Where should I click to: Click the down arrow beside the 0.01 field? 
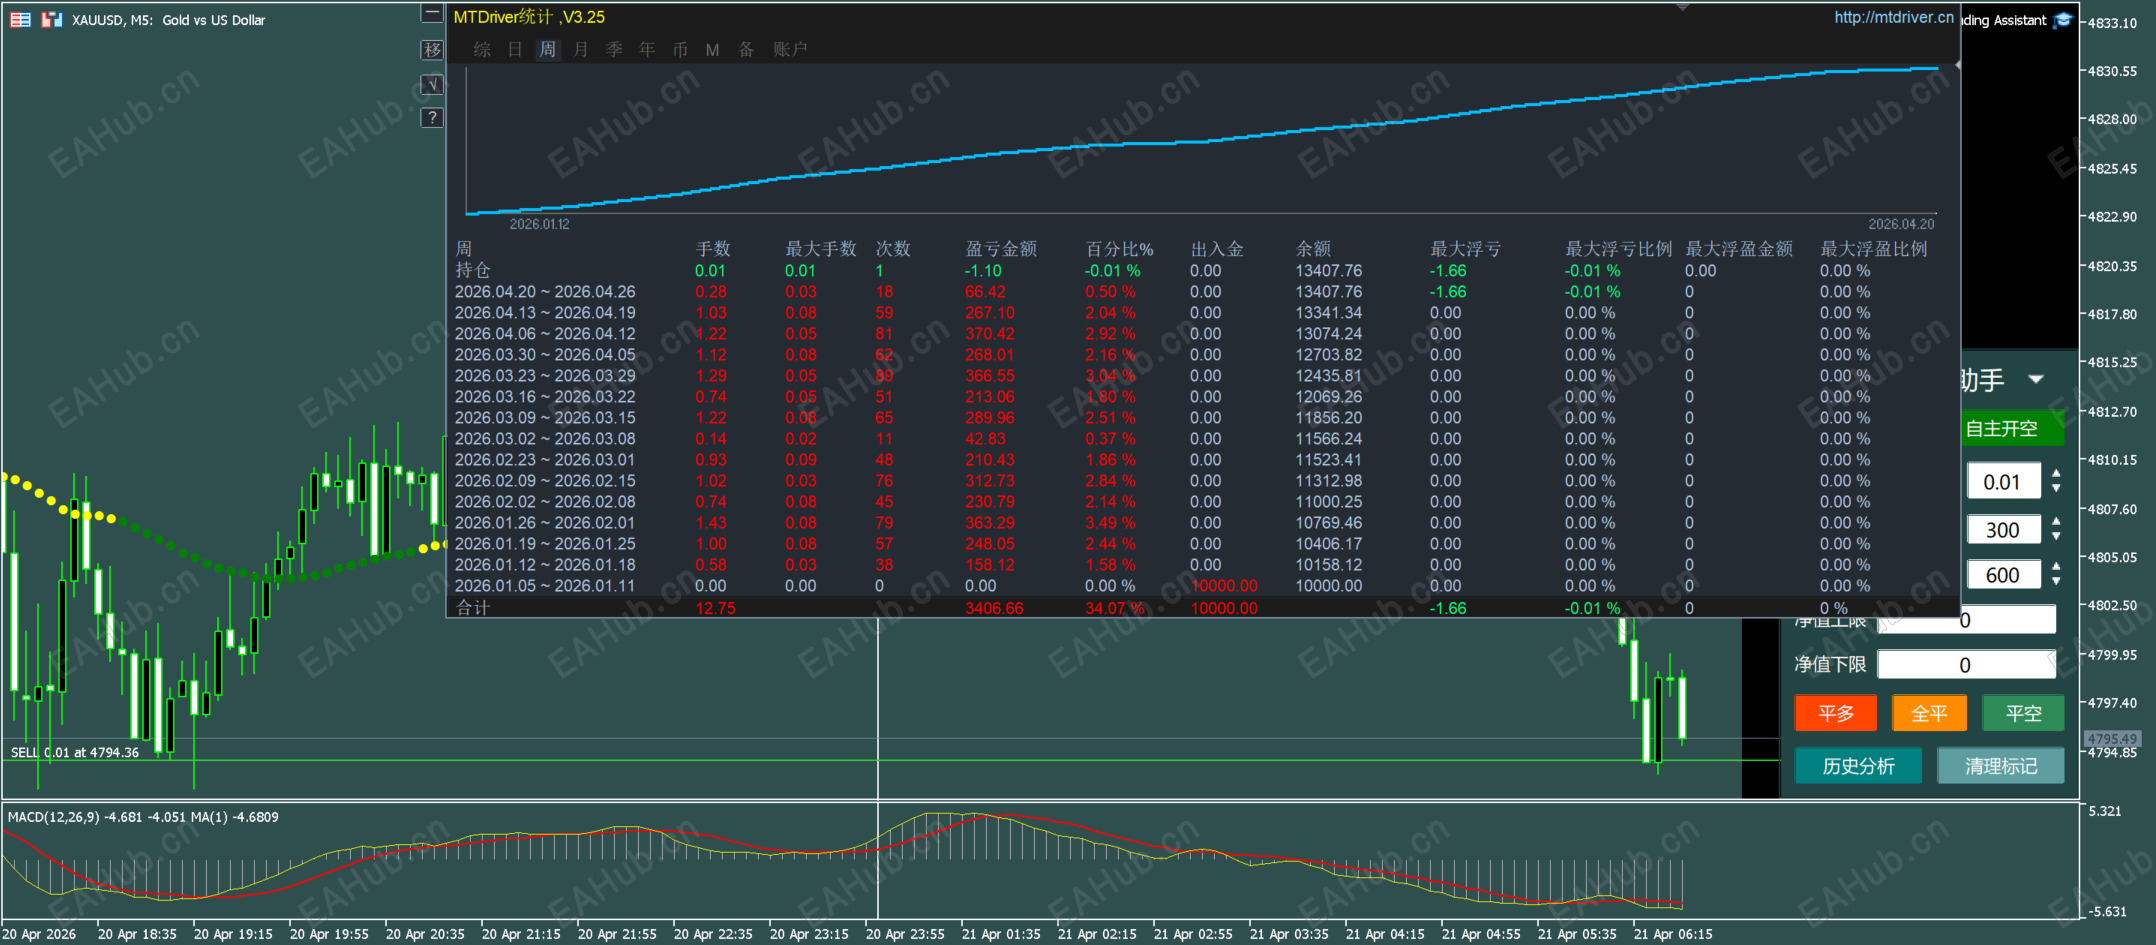2056,489
